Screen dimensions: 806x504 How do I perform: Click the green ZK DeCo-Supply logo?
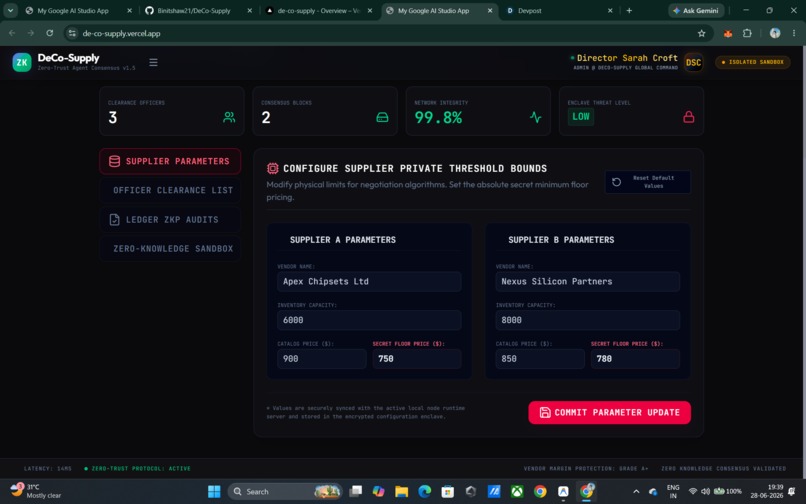point(22,62)
